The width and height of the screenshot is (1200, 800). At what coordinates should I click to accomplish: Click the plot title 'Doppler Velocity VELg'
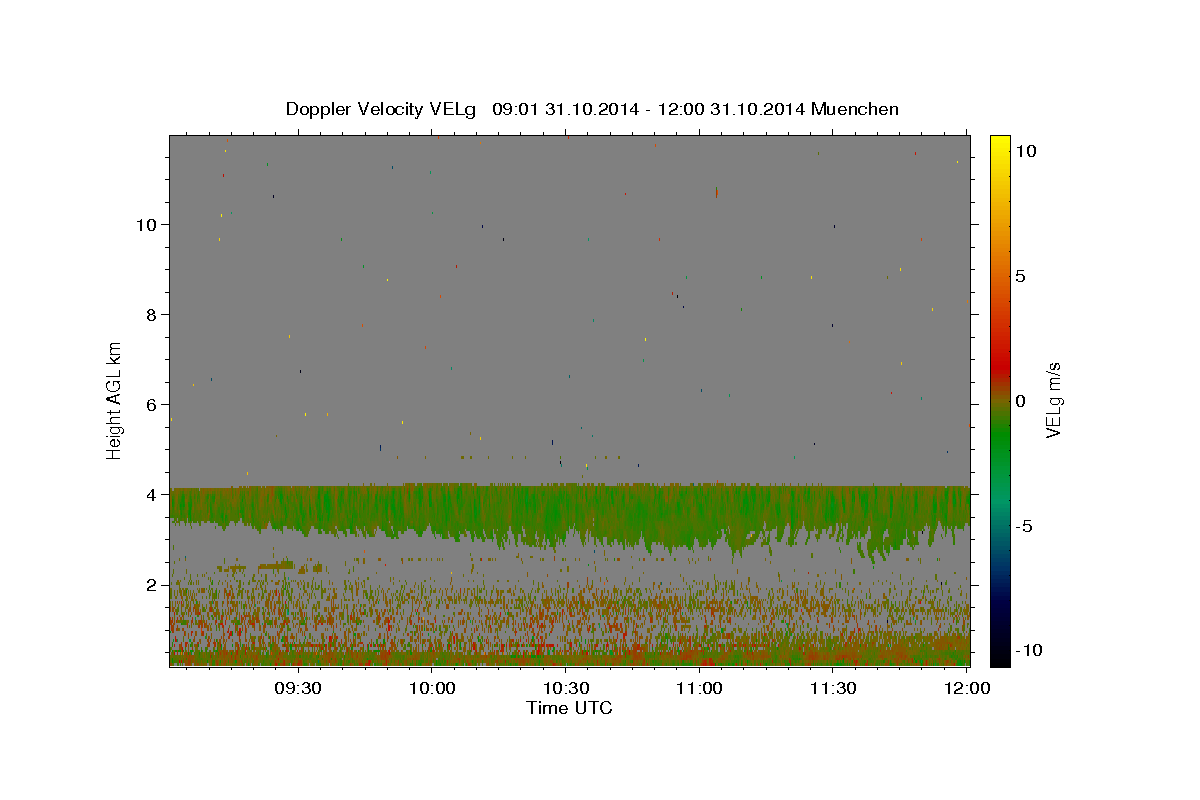383,109
